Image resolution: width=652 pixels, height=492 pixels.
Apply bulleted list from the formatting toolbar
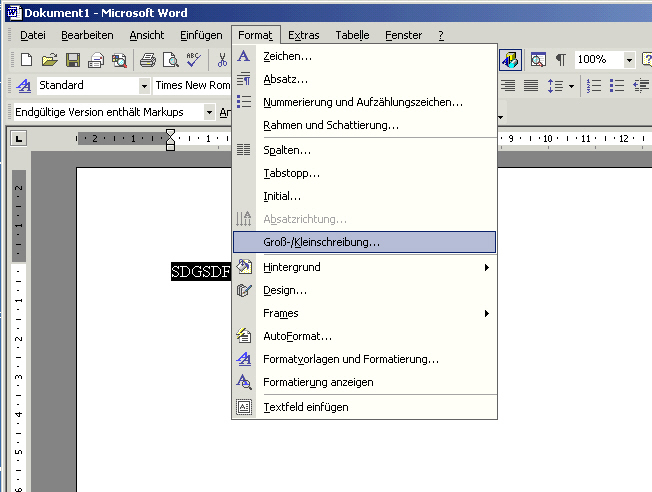[x=617, y=86]
